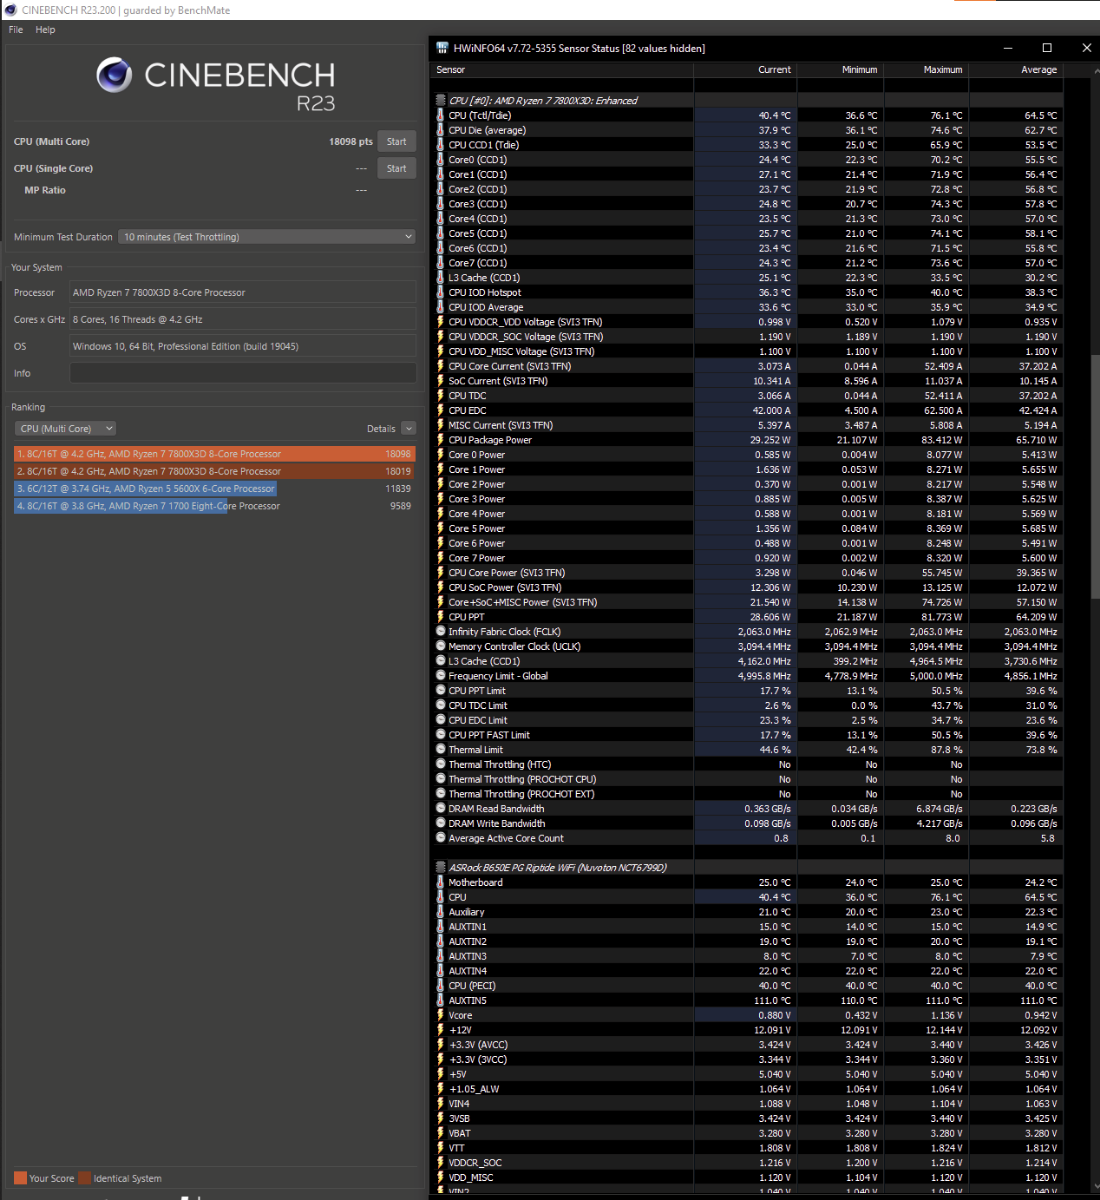Minimize the HWiNFO64 sensor window
1100x1200 pixels.
(1009, 48)
